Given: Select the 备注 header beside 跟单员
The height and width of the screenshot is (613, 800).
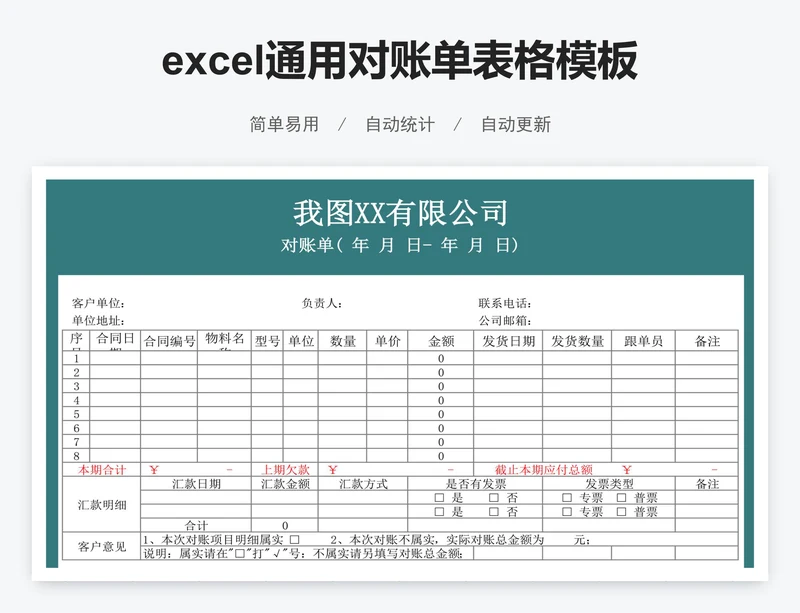Looking at the screenshot, I should pos(707,341).
